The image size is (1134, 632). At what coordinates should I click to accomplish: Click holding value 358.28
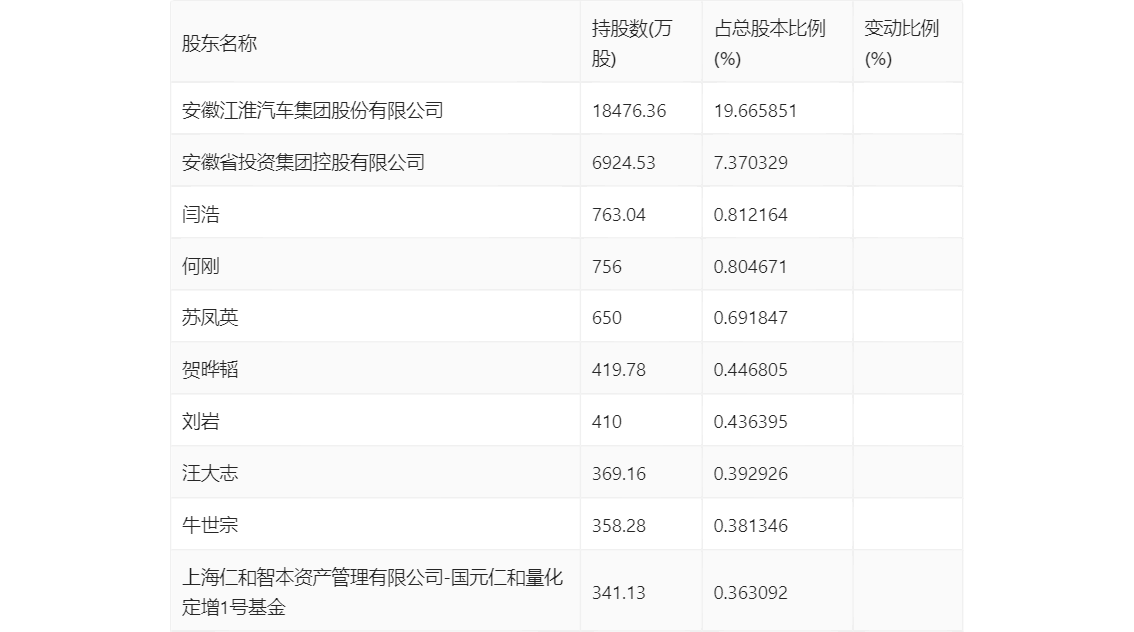pos(619,526)
